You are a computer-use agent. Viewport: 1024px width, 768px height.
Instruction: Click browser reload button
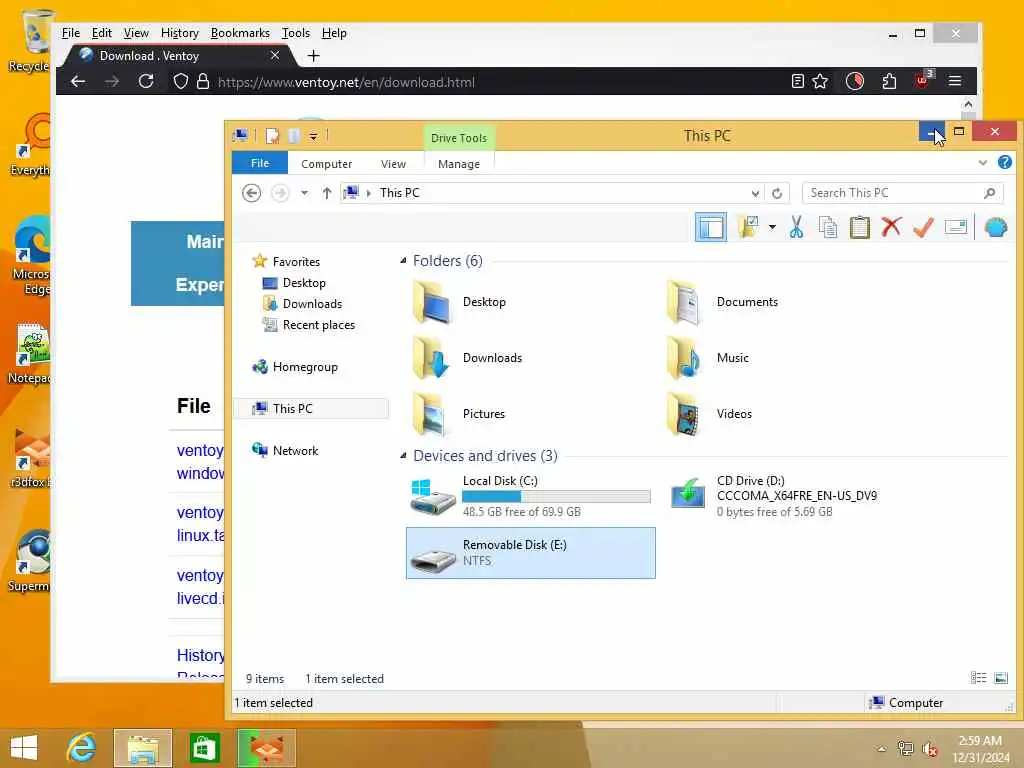click(x=146, y=81)
